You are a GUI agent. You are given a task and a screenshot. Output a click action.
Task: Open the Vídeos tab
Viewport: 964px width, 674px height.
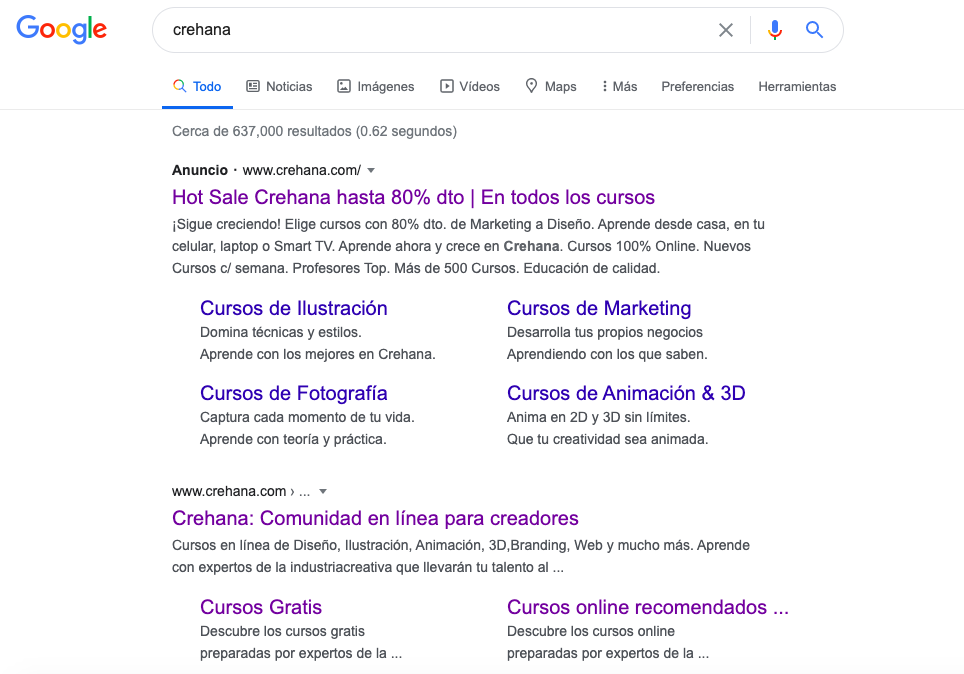[469, 87]
